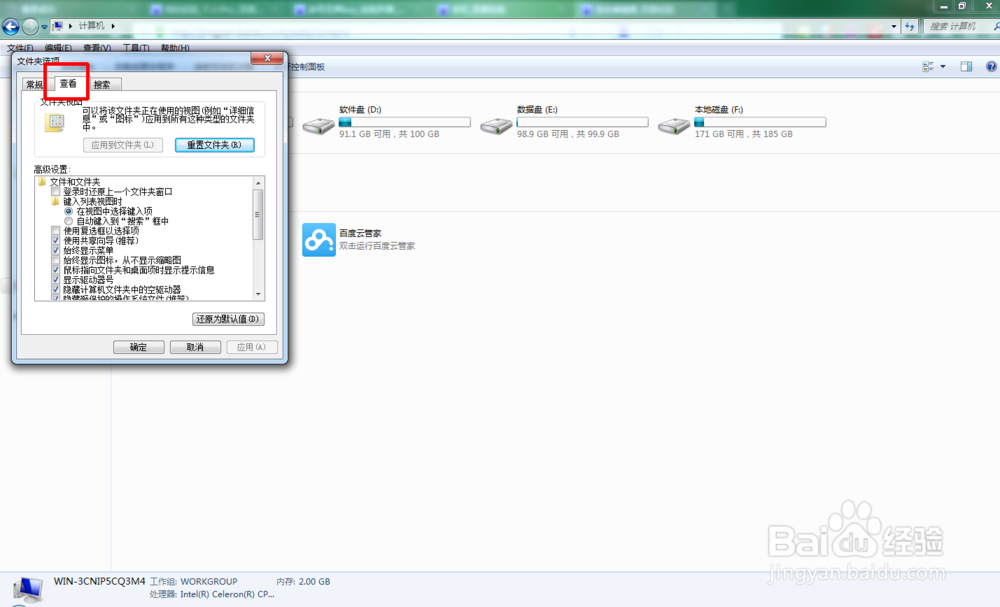Viewport: 1000px width, 607px height.
Task: Uncheck 使用共享向导(推荐) checkbox
Action: pyautogui.click(x=55, y=241)
